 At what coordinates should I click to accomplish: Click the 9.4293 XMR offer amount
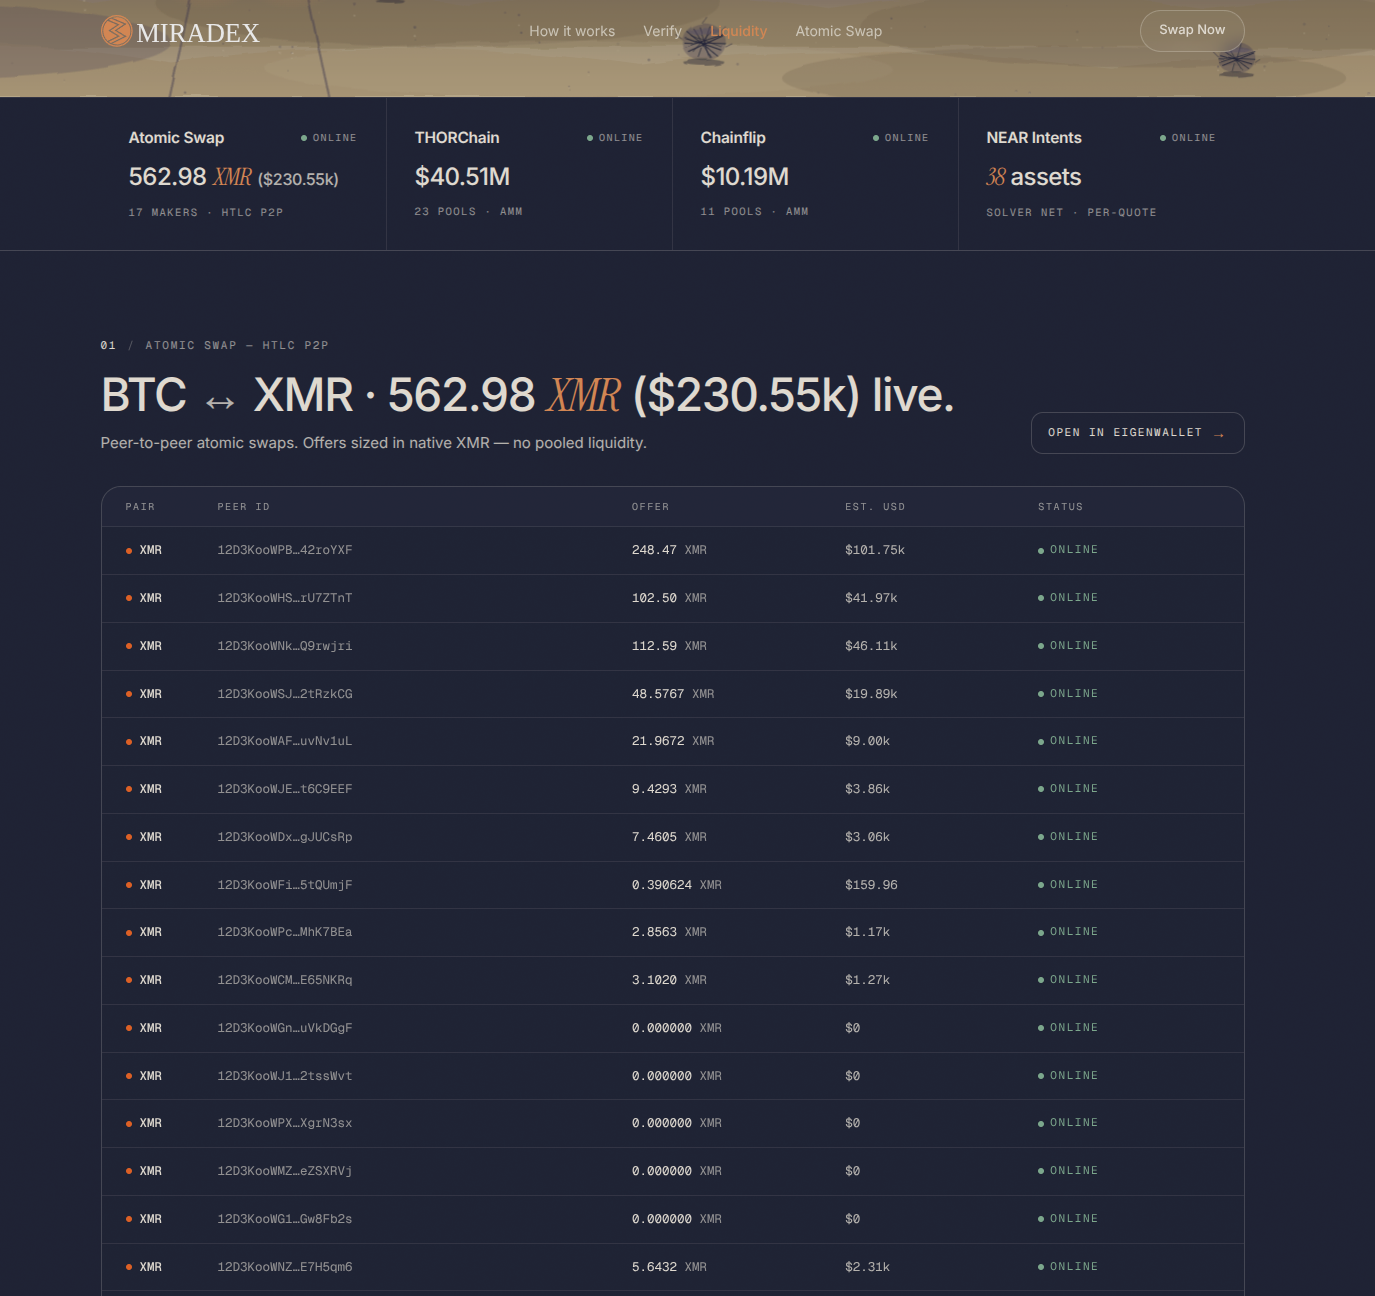669,789
